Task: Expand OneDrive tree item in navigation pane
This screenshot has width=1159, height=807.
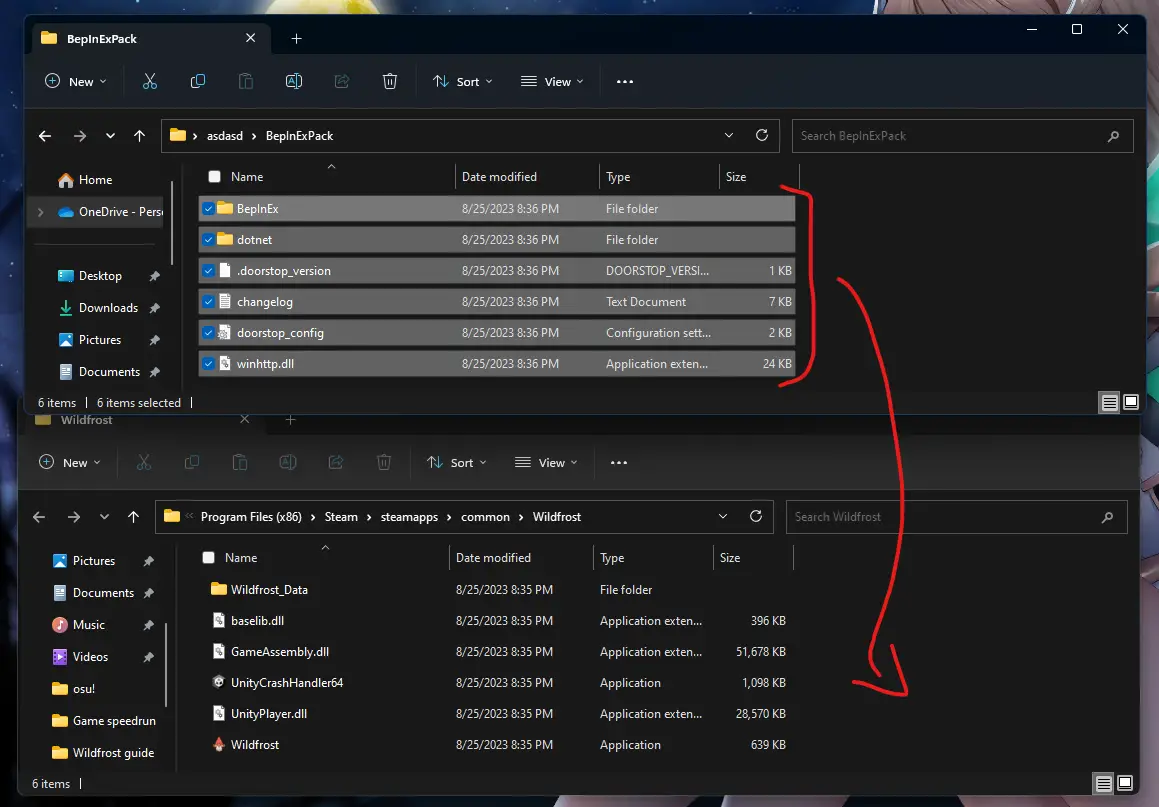Action: point(41,212)
